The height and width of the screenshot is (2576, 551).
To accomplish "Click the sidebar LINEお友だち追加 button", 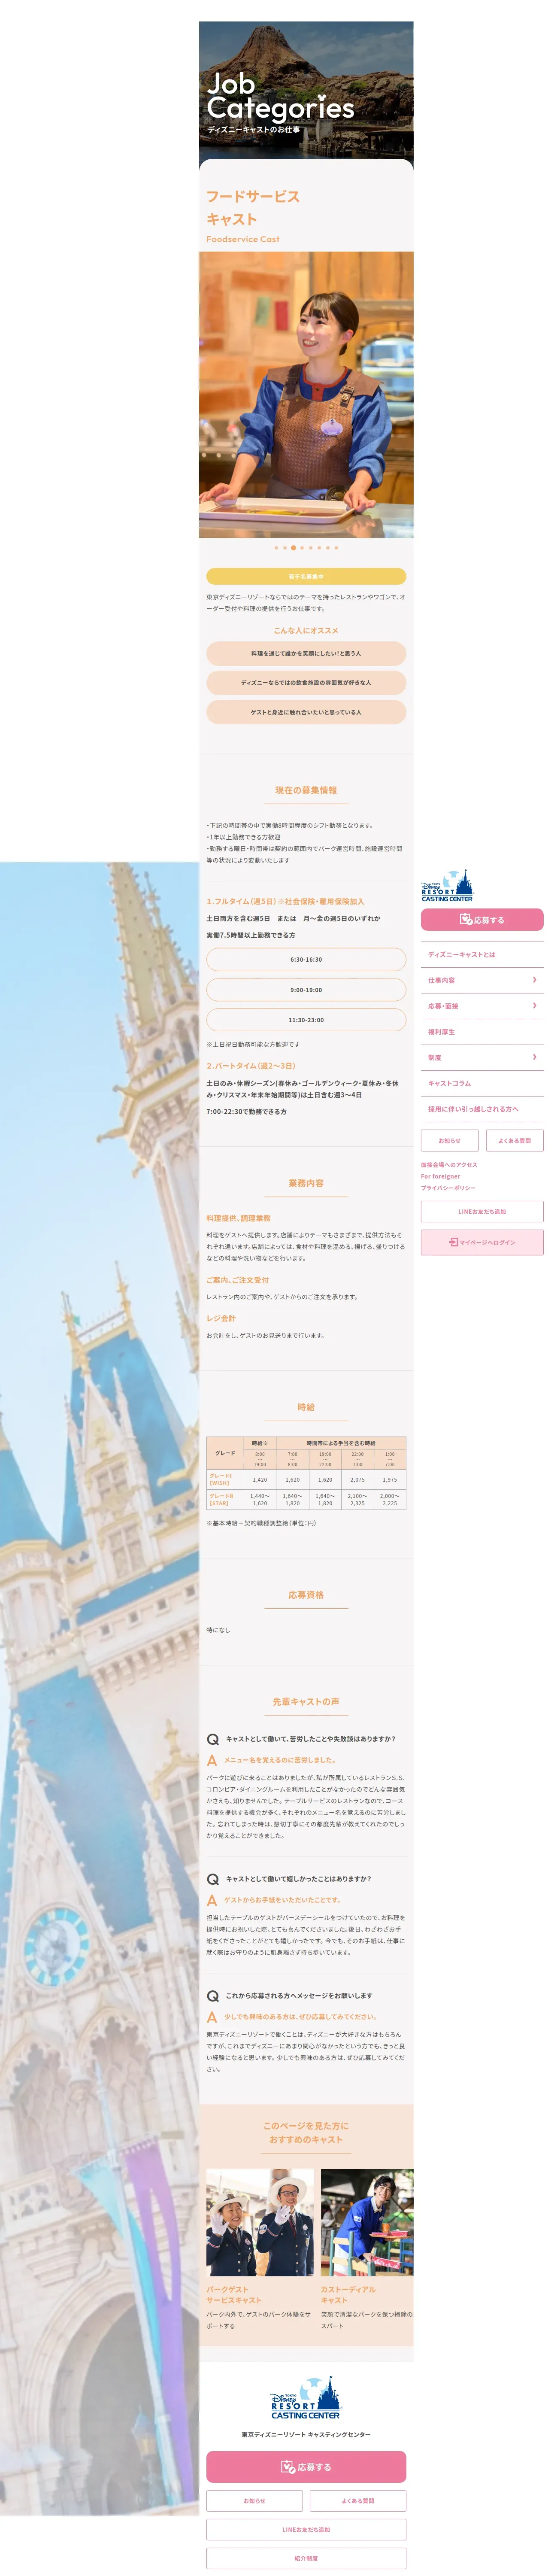I will (x=482, y=1212).
